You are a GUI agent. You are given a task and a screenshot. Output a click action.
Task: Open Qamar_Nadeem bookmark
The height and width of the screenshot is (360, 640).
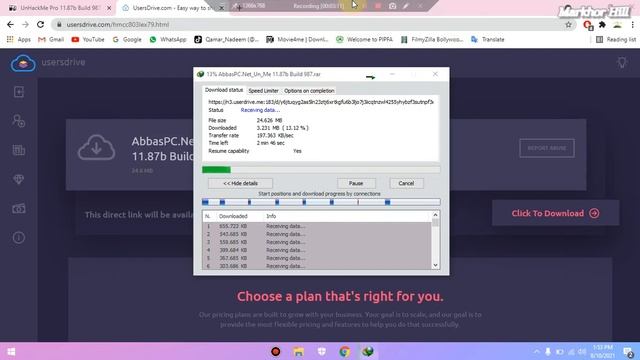tap(227, 40)
